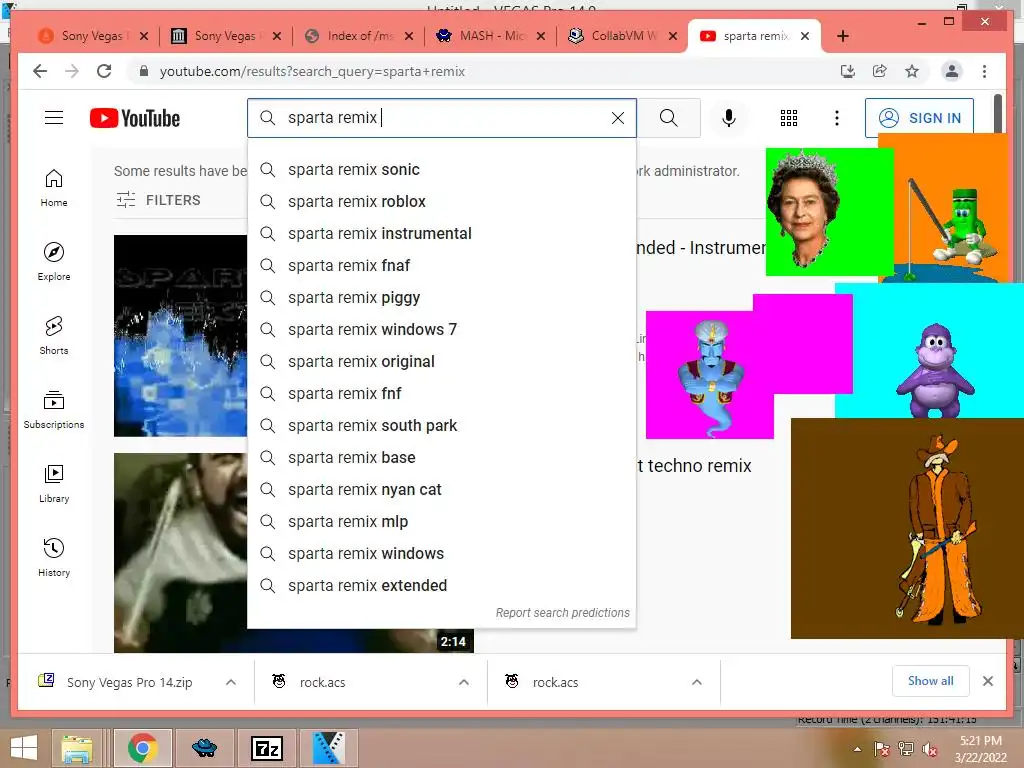The width and height of the screenshot is (1024, 768).
Task: Click the Chrome address bar URL
Action: pos(312,71)
